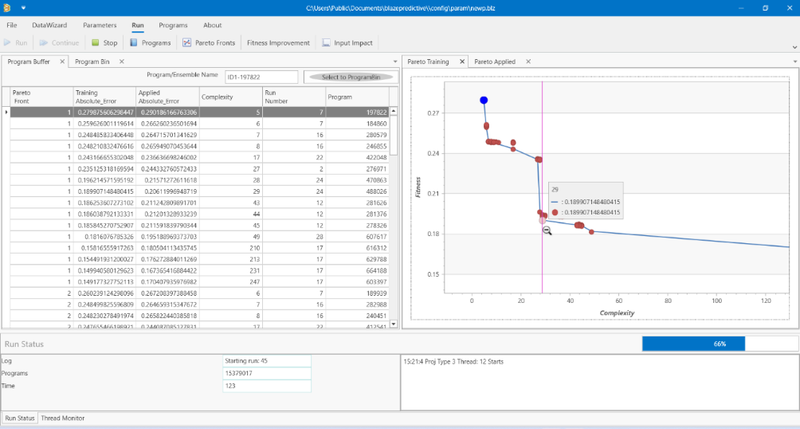The height and width of the screenshot is (429, 800).
Task: Select the blue point on Pareto chart
Action: tap(484, 100)
